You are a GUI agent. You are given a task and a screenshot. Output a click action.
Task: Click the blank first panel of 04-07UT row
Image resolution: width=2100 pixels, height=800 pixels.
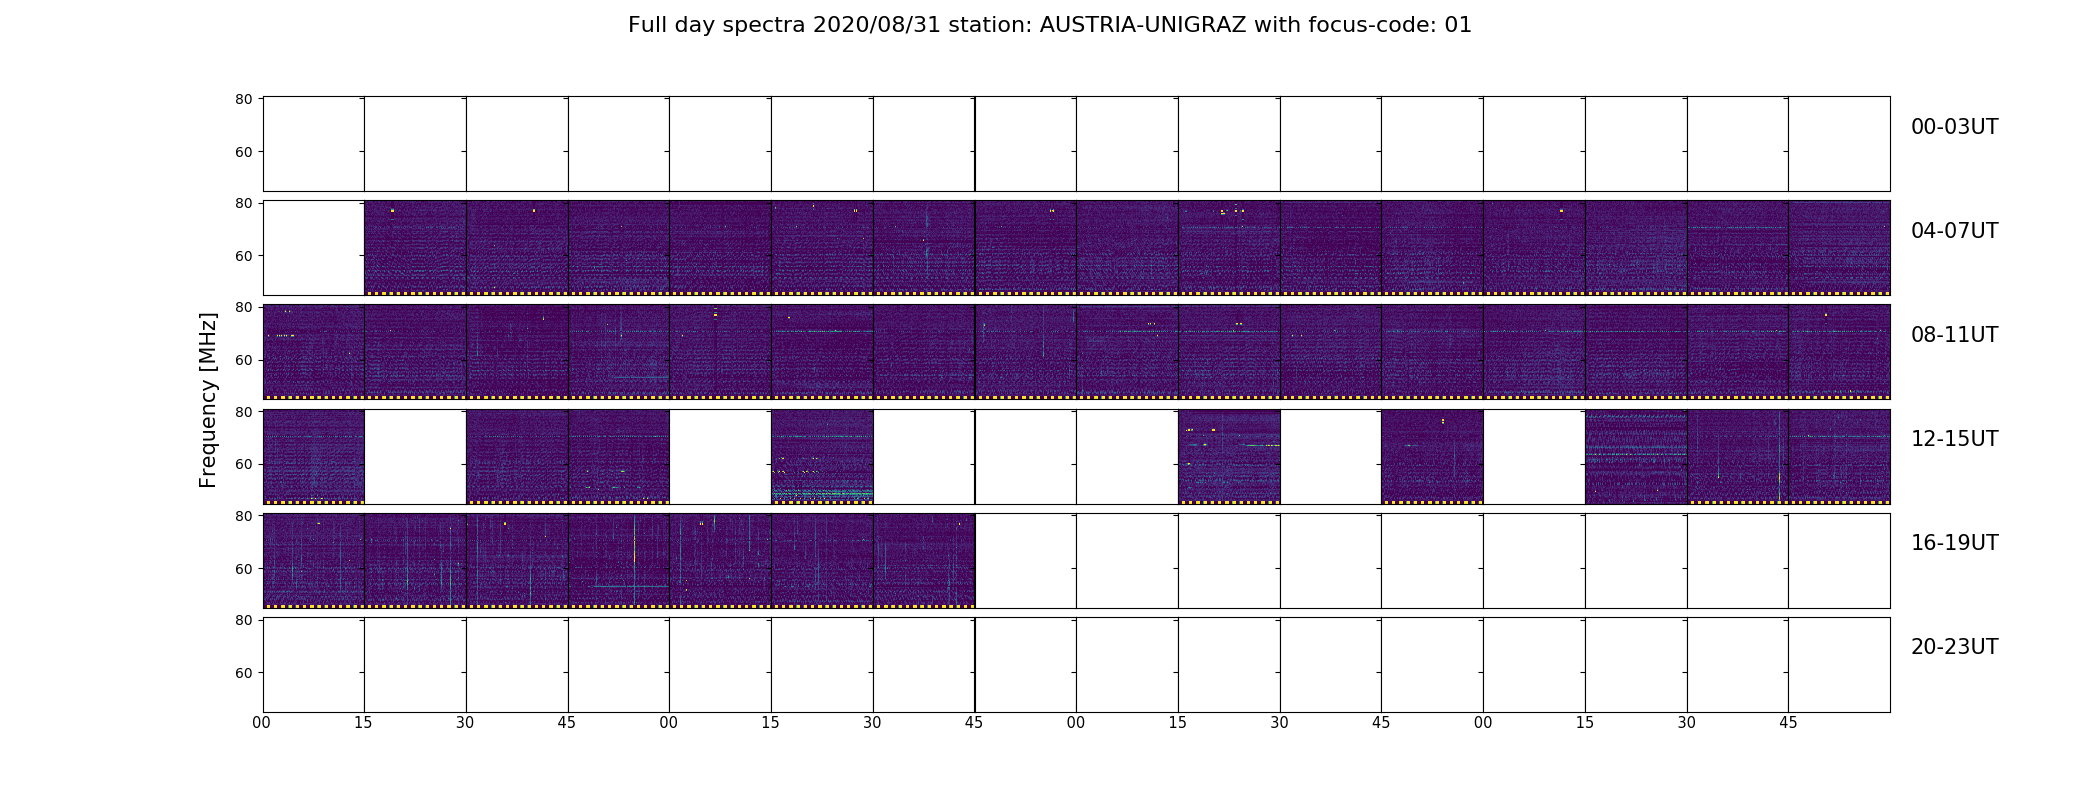pos(314,248)
